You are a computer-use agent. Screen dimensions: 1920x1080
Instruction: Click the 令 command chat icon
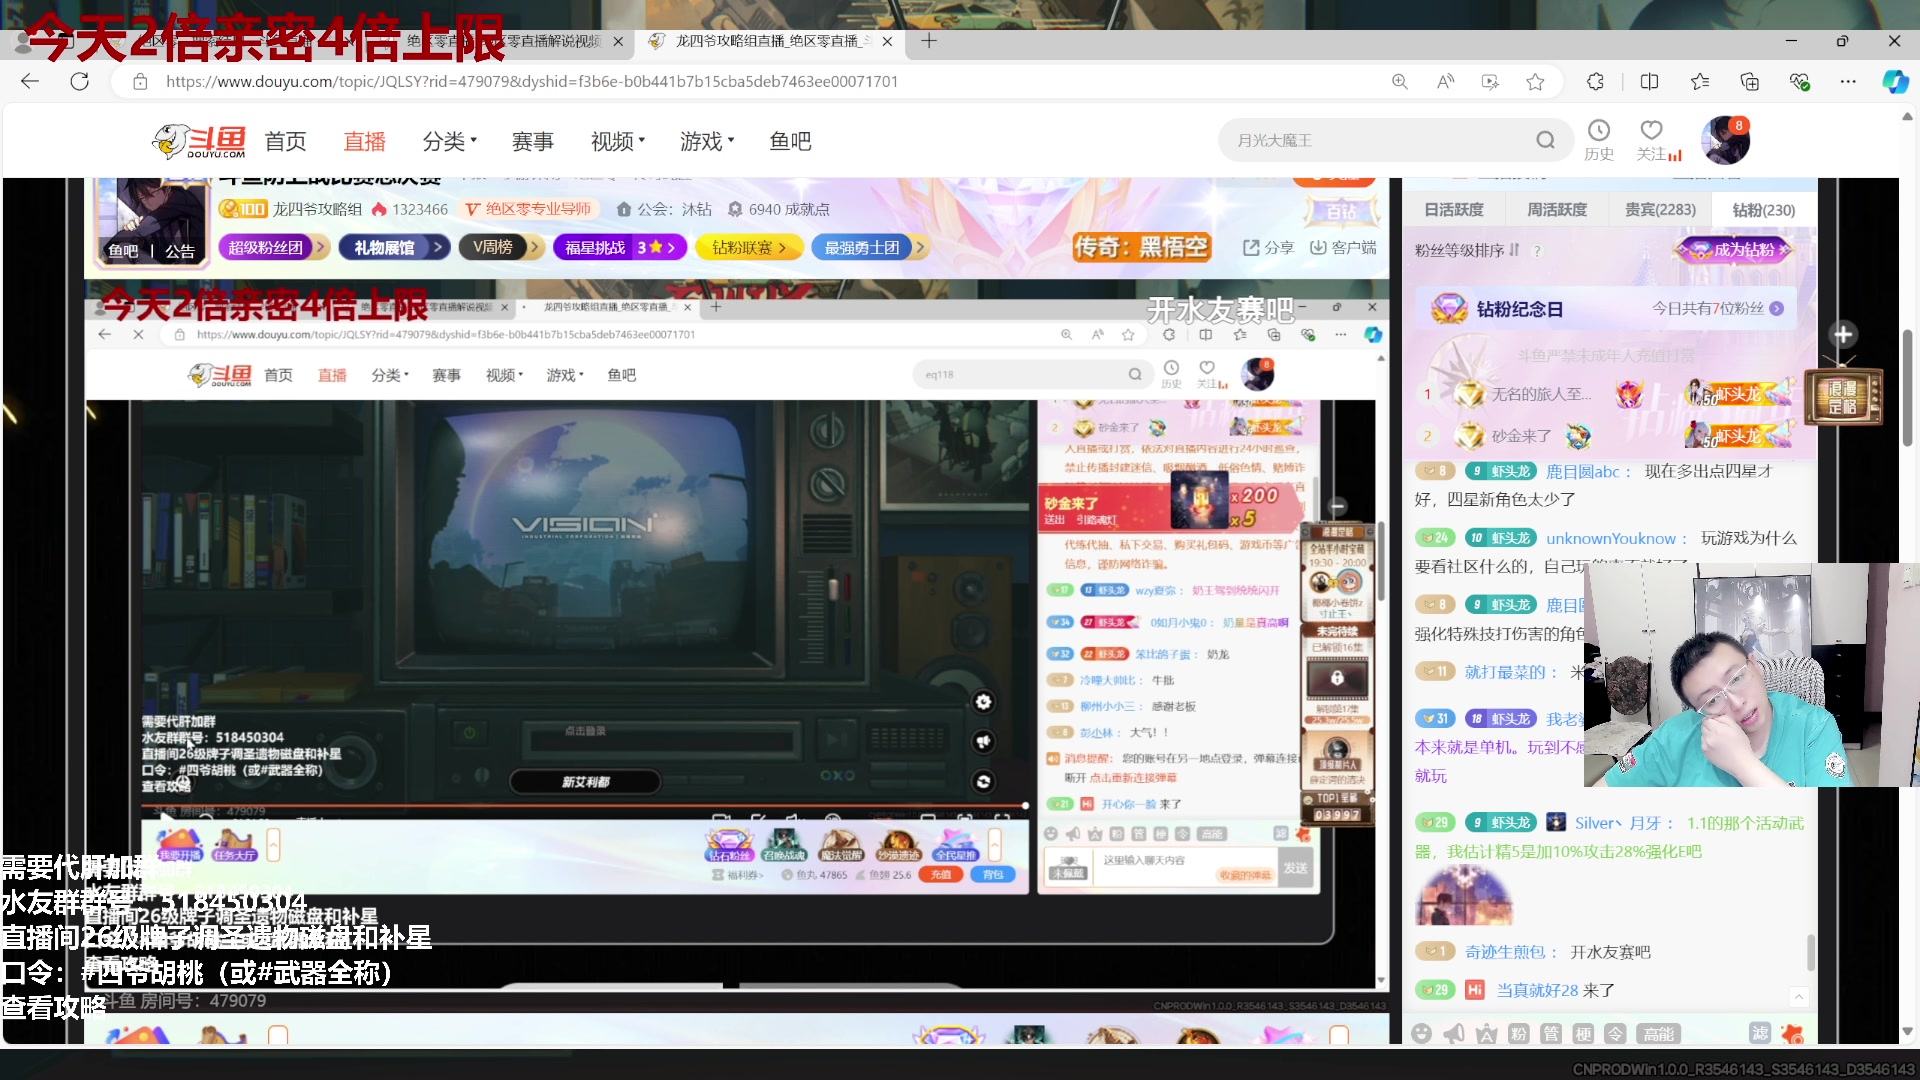tap(1615, 1033)
